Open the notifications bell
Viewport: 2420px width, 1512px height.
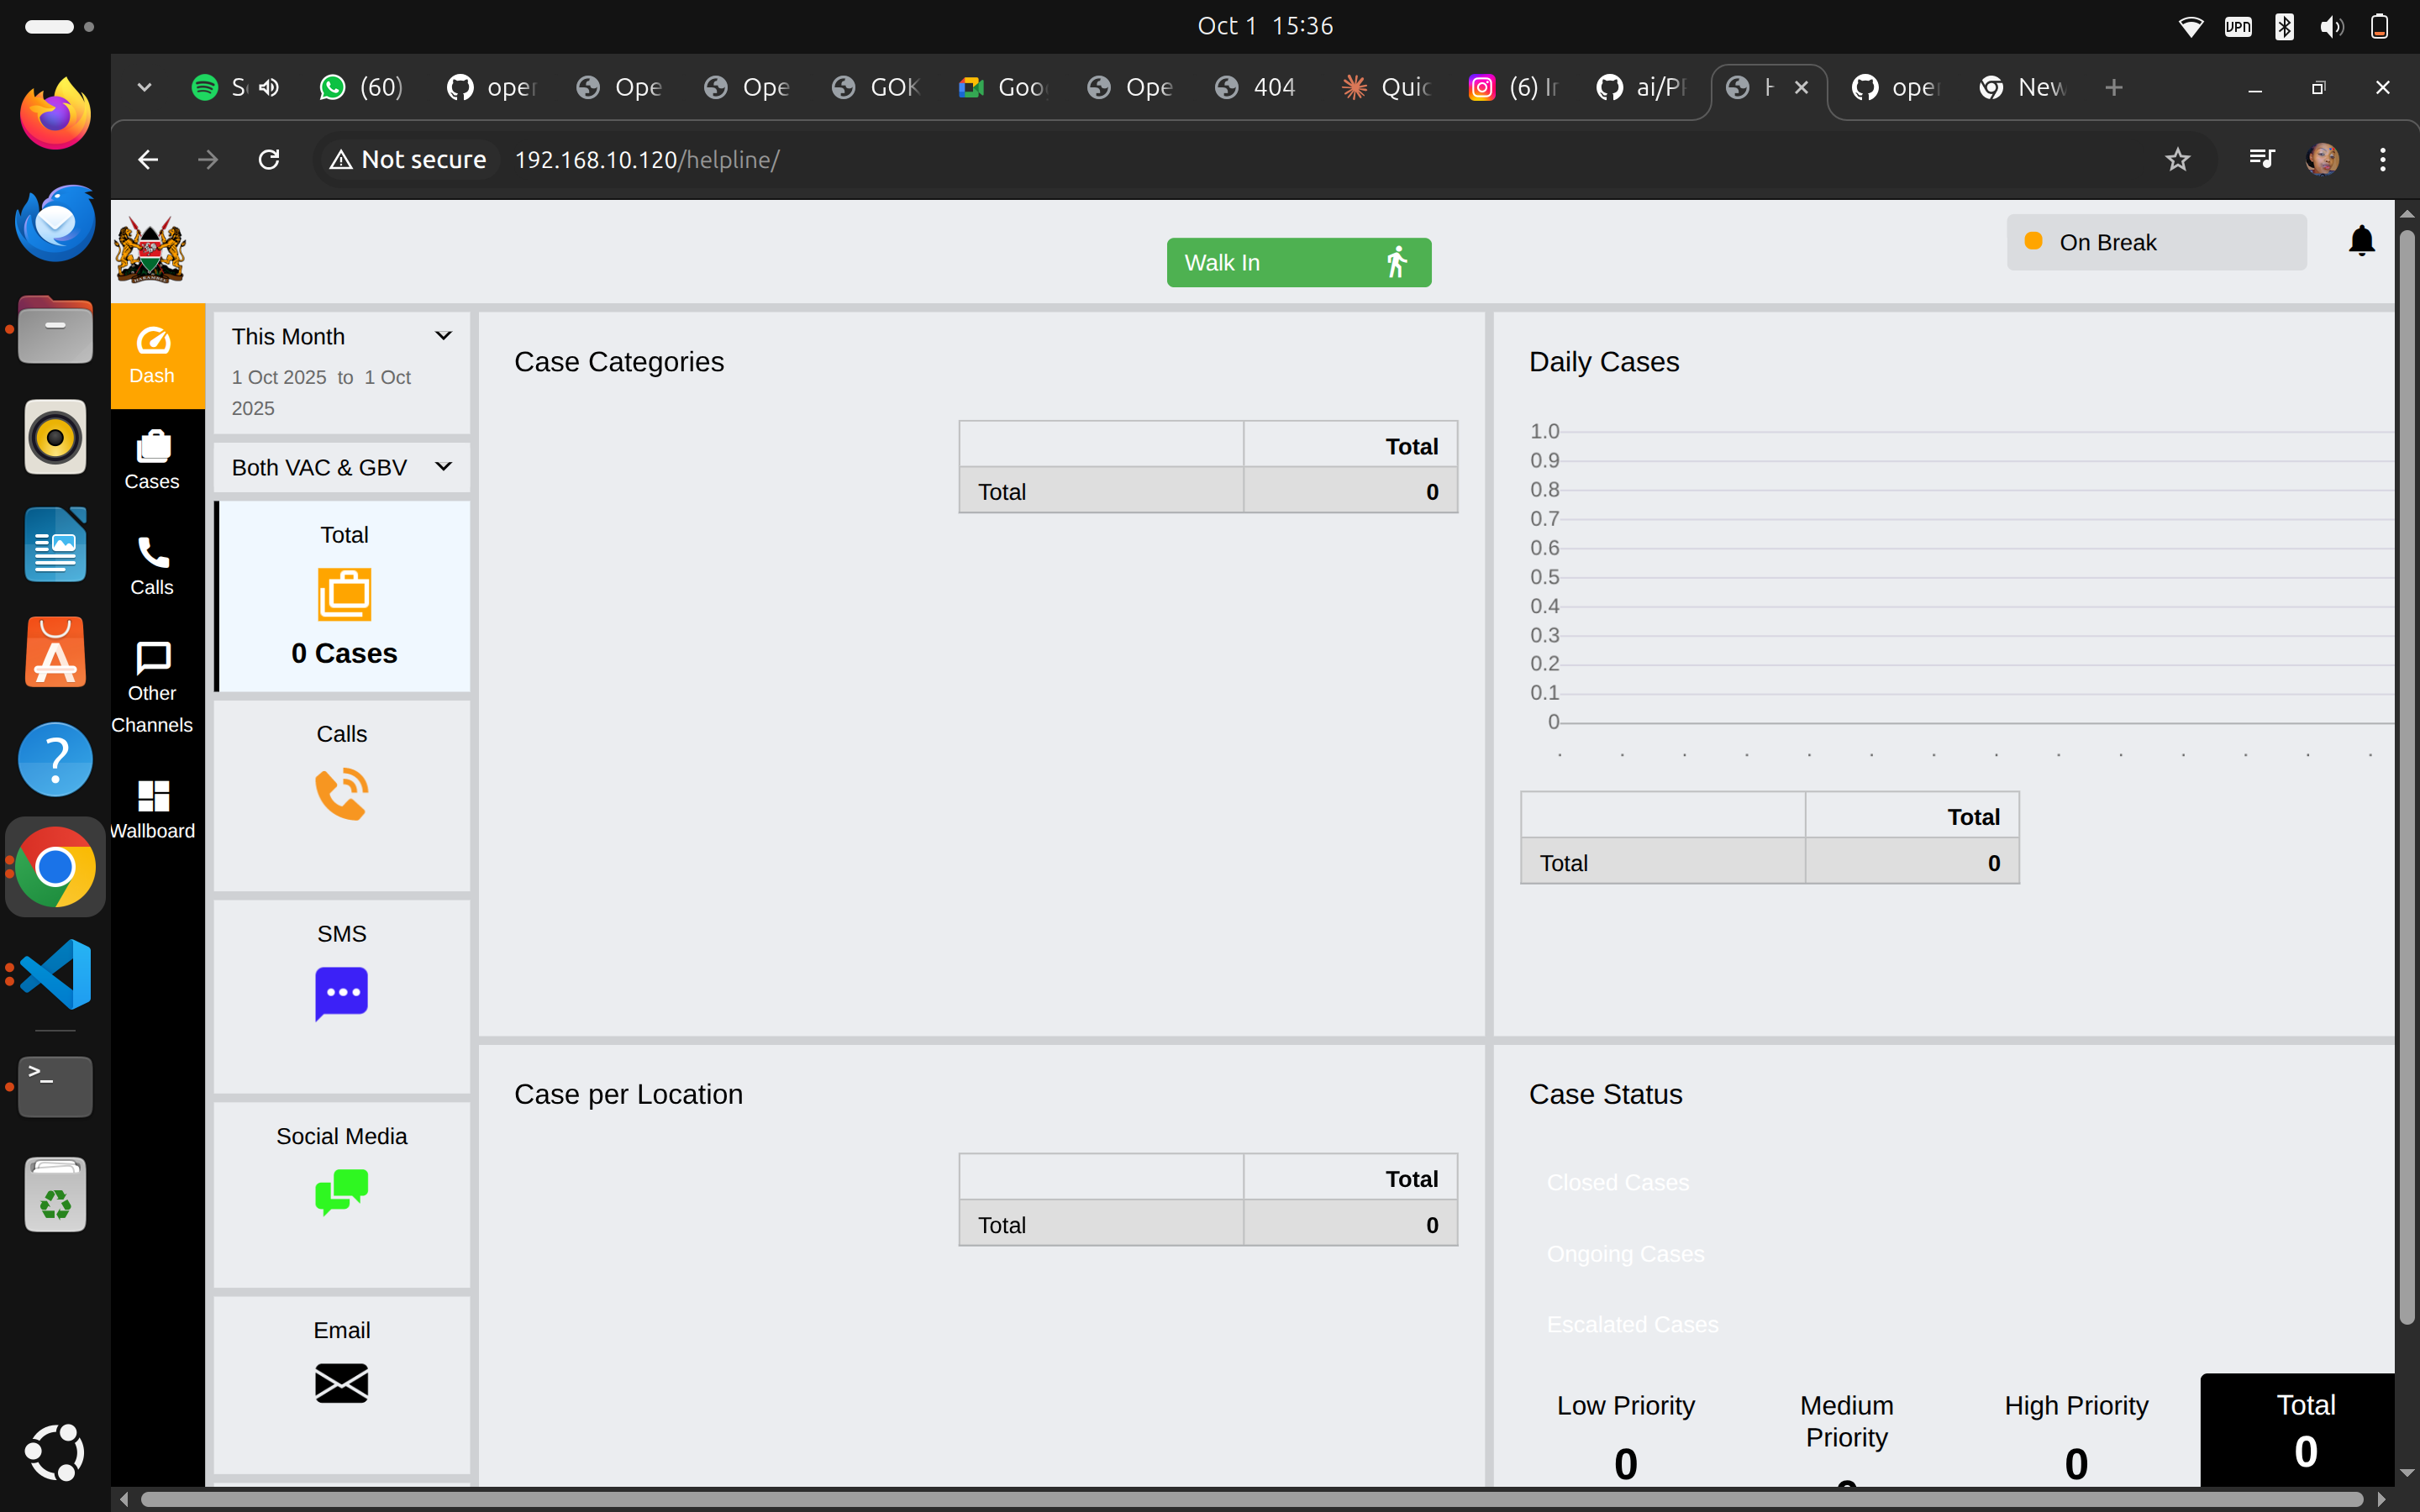click(2361, 240)
